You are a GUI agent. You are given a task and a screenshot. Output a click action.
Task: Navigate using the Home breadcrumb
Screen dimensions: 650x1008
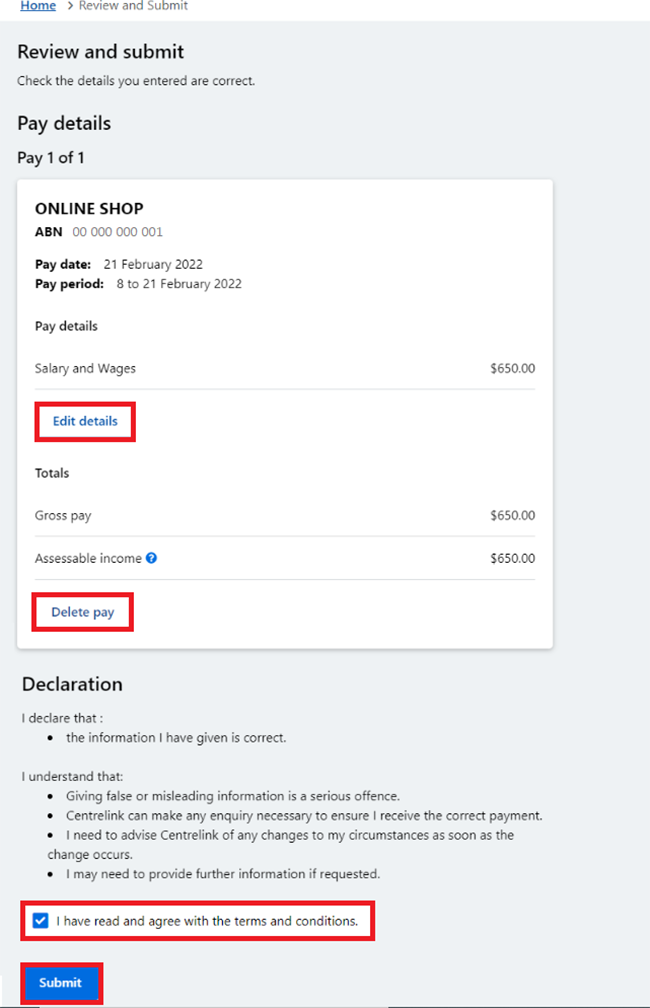37,6
